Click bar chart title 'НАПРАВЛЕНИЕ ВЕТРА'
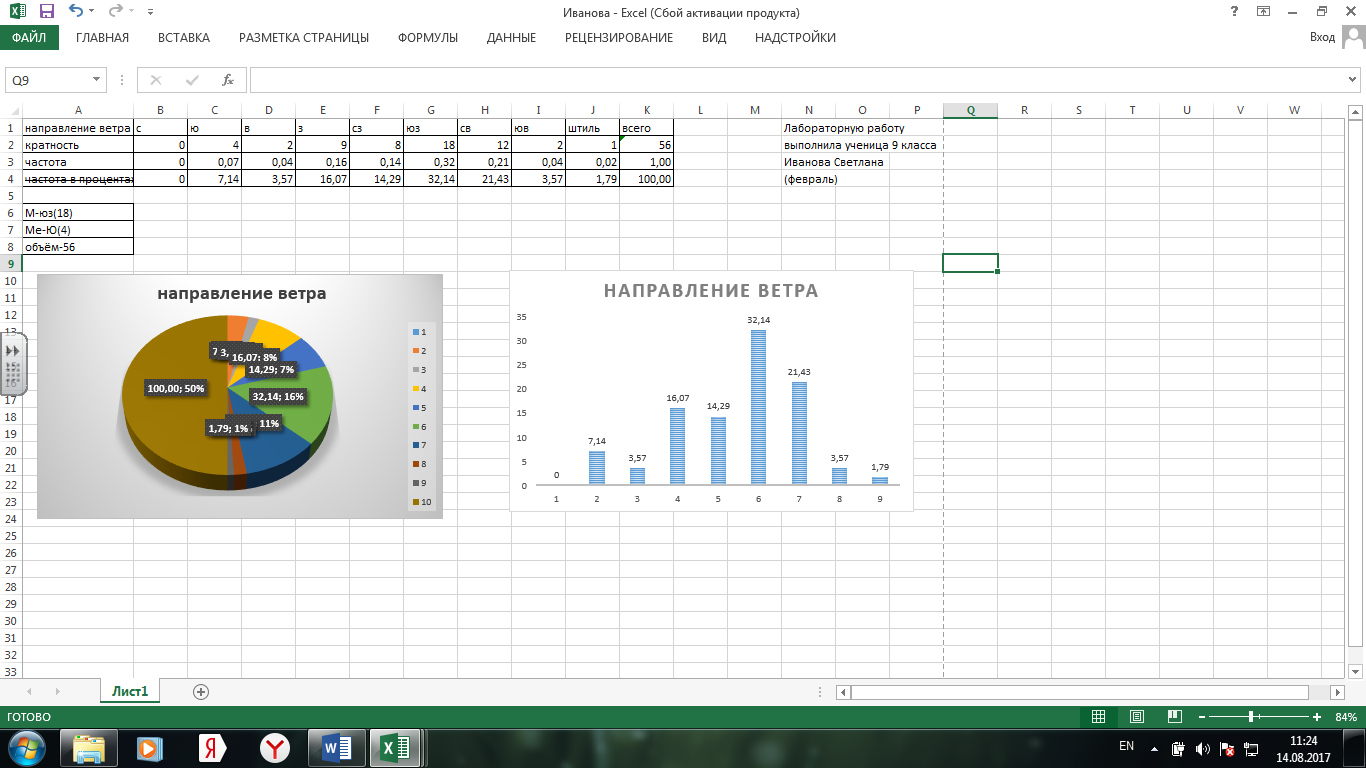The image size is (1366, 768). point(711,291)
